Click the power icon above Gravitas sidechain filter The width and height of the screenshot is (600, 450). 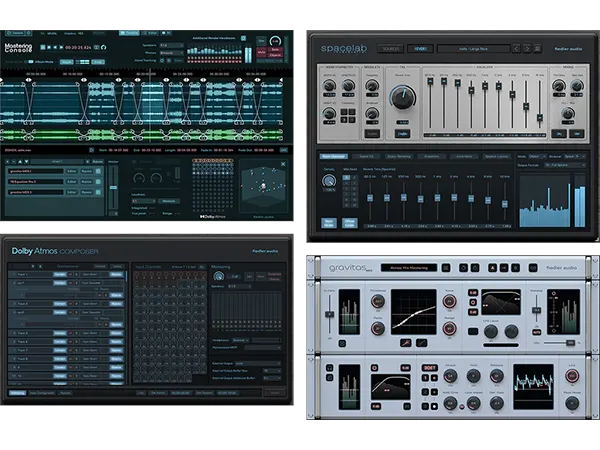374,368
